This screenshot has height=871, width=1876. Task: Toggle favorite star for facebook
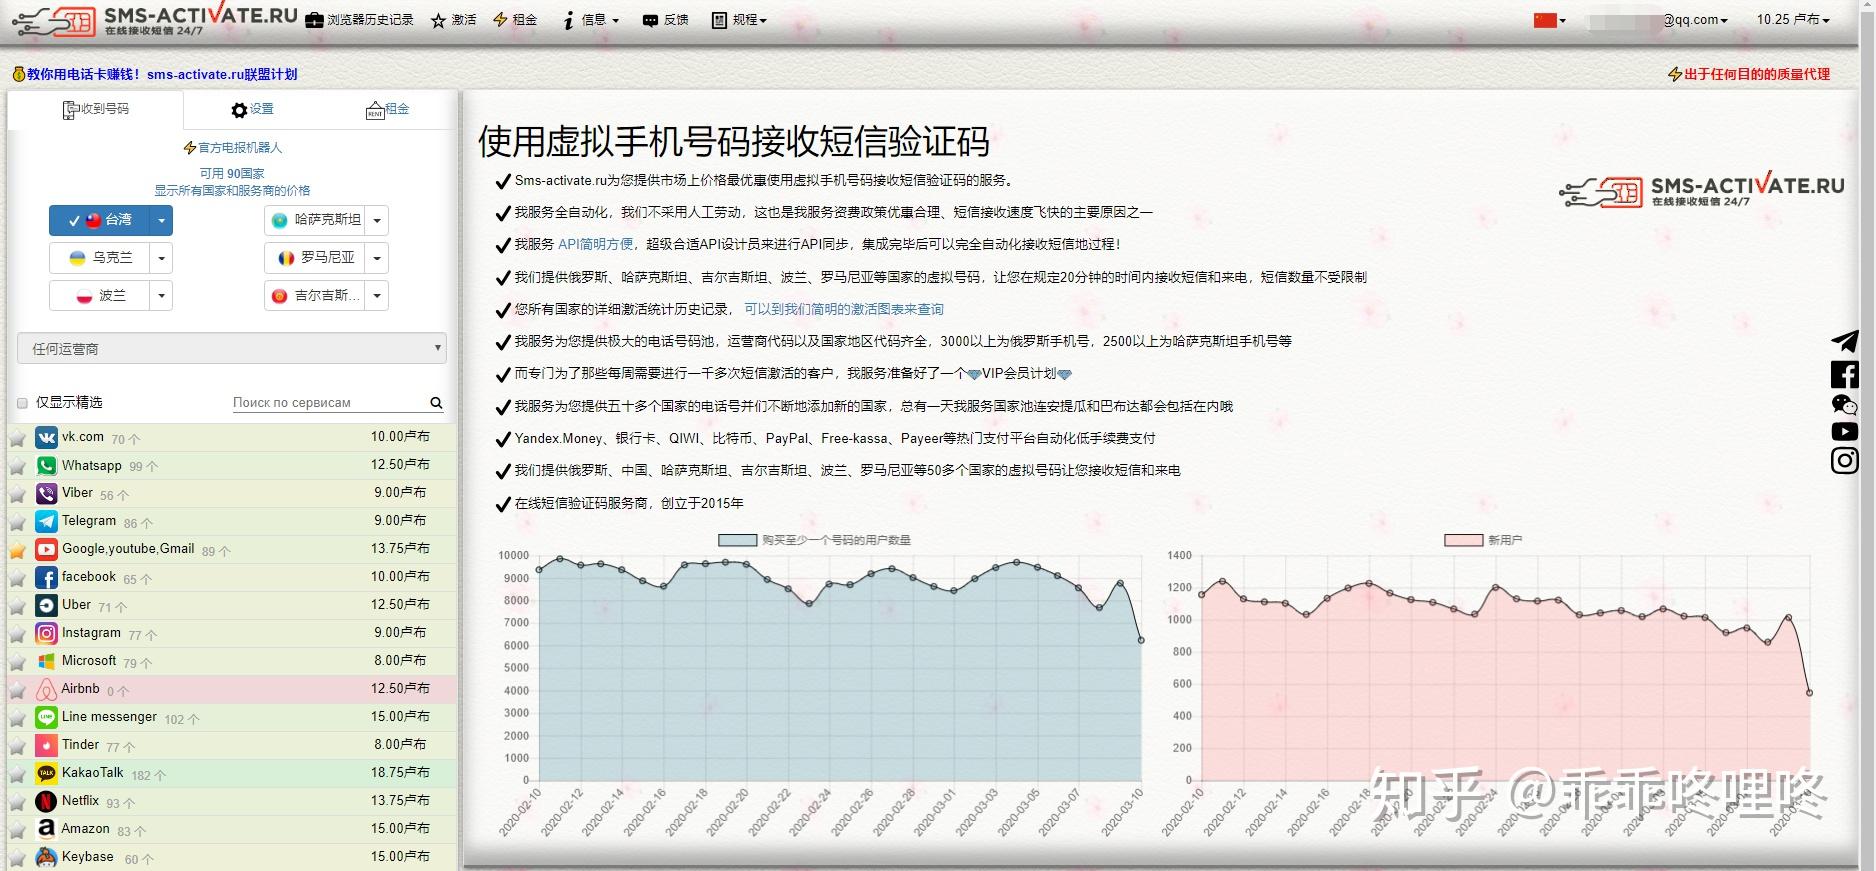coord(18,579)
